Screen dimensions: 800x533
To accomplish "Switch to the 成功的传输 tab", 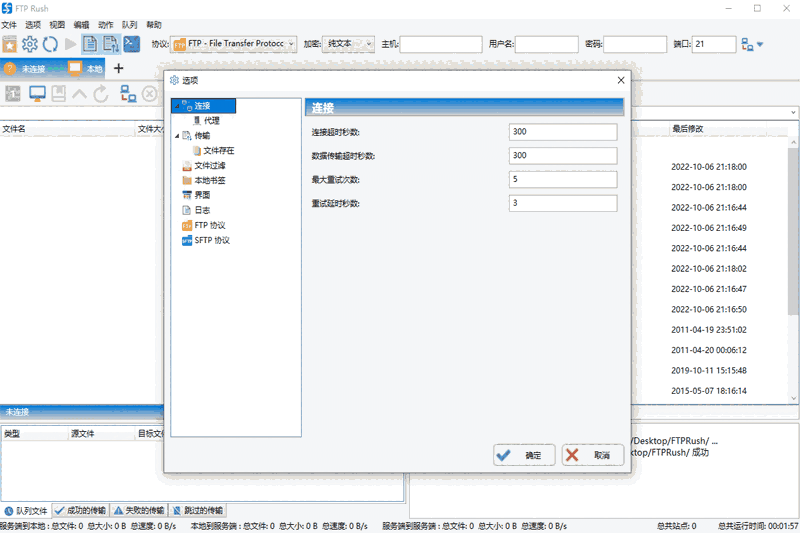I will click(81, 511).
